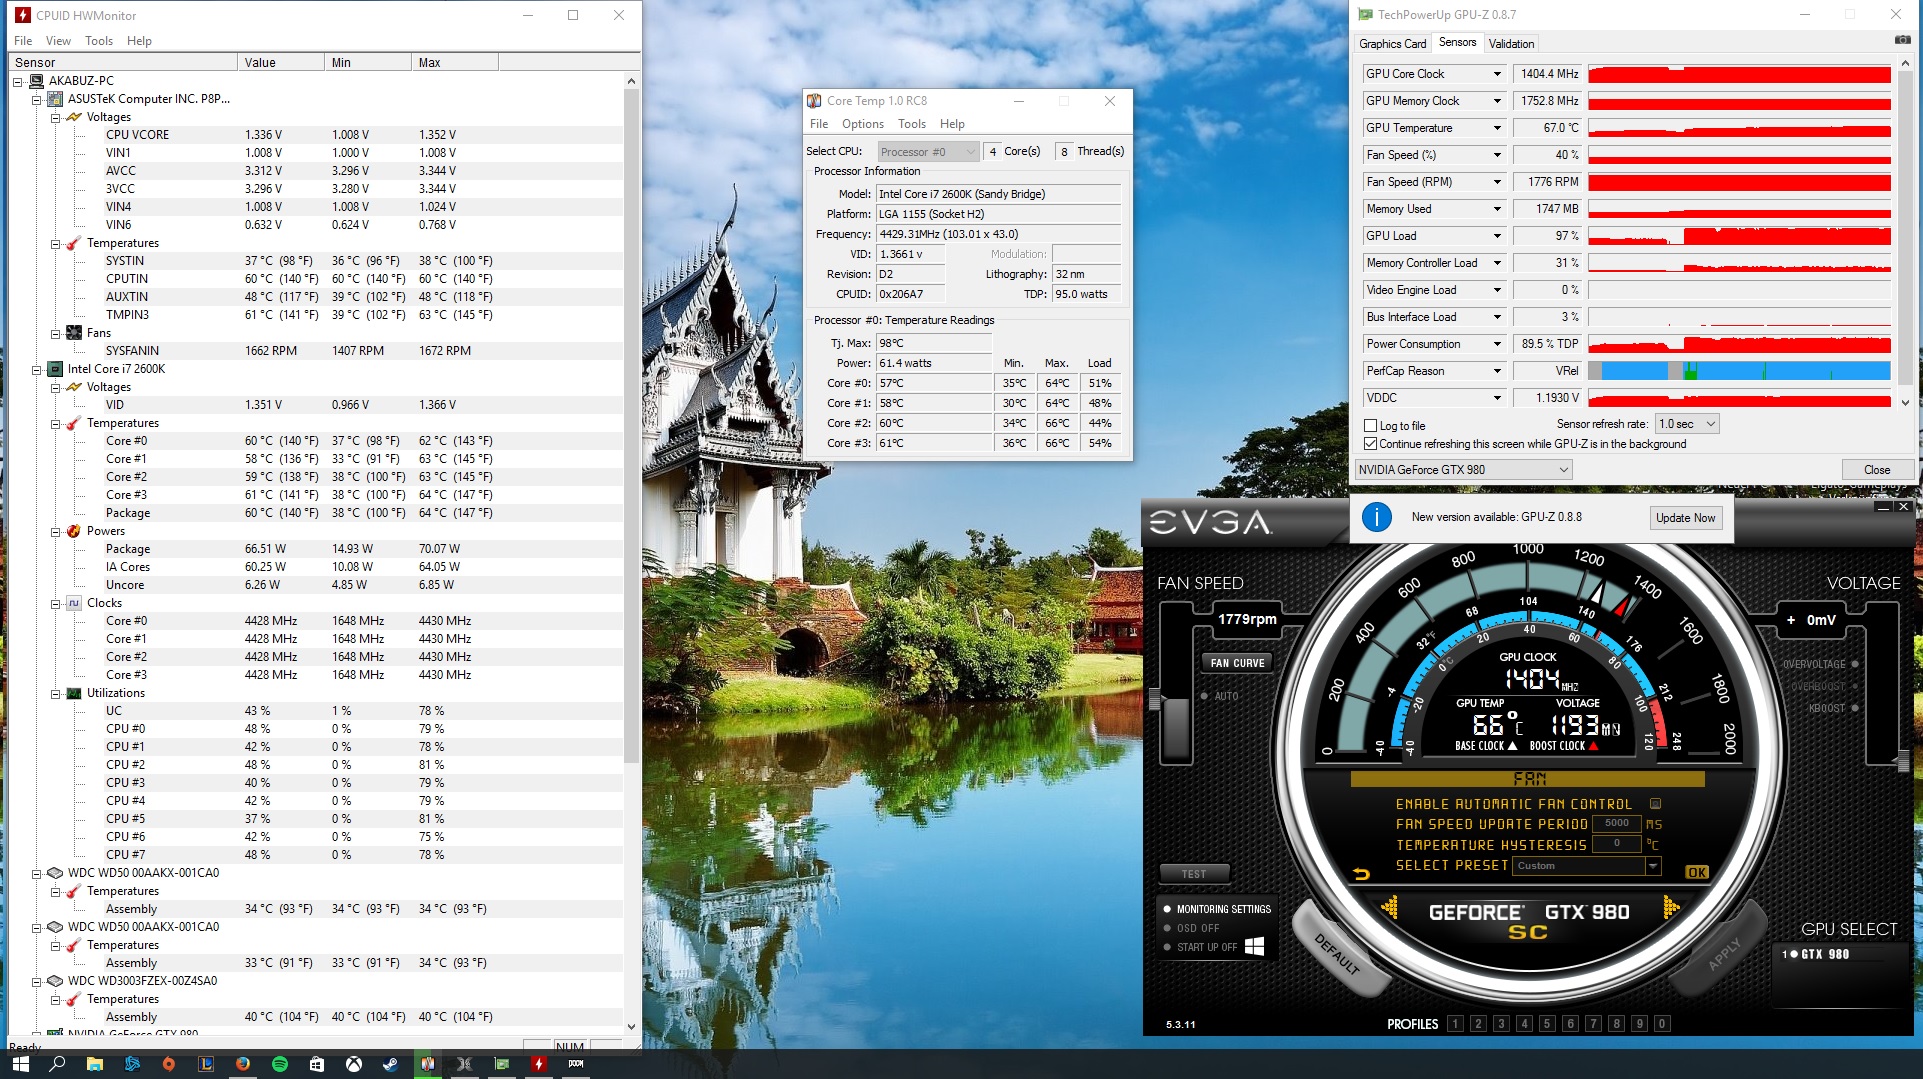This screenshot has width=1923, height=1079.
Task: Switch to the Validation tab in GPU-Z
Action: [x=1511, y=44]
